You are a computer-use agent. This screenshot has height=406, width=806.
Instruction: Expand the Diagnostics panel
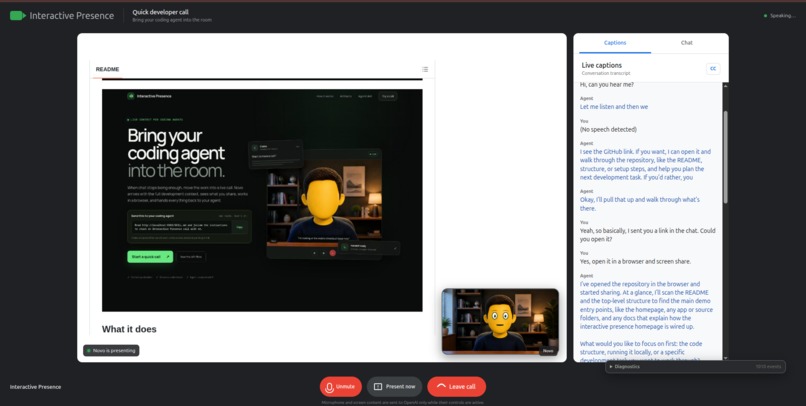695,366
